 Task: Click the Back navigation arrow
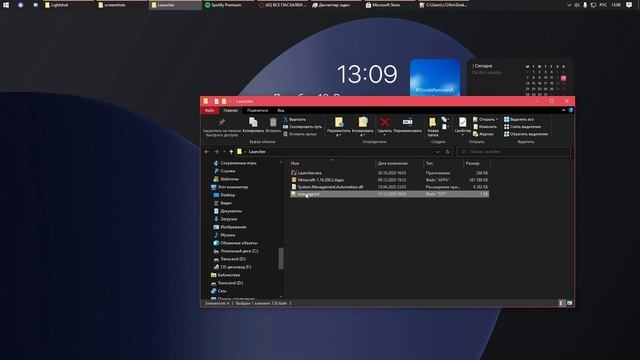point(207,152)
